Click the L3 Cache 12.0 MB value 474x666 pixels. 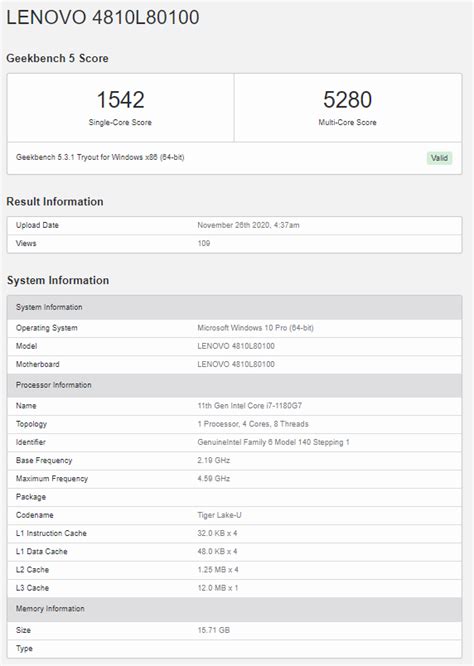[x=217, y=588]
